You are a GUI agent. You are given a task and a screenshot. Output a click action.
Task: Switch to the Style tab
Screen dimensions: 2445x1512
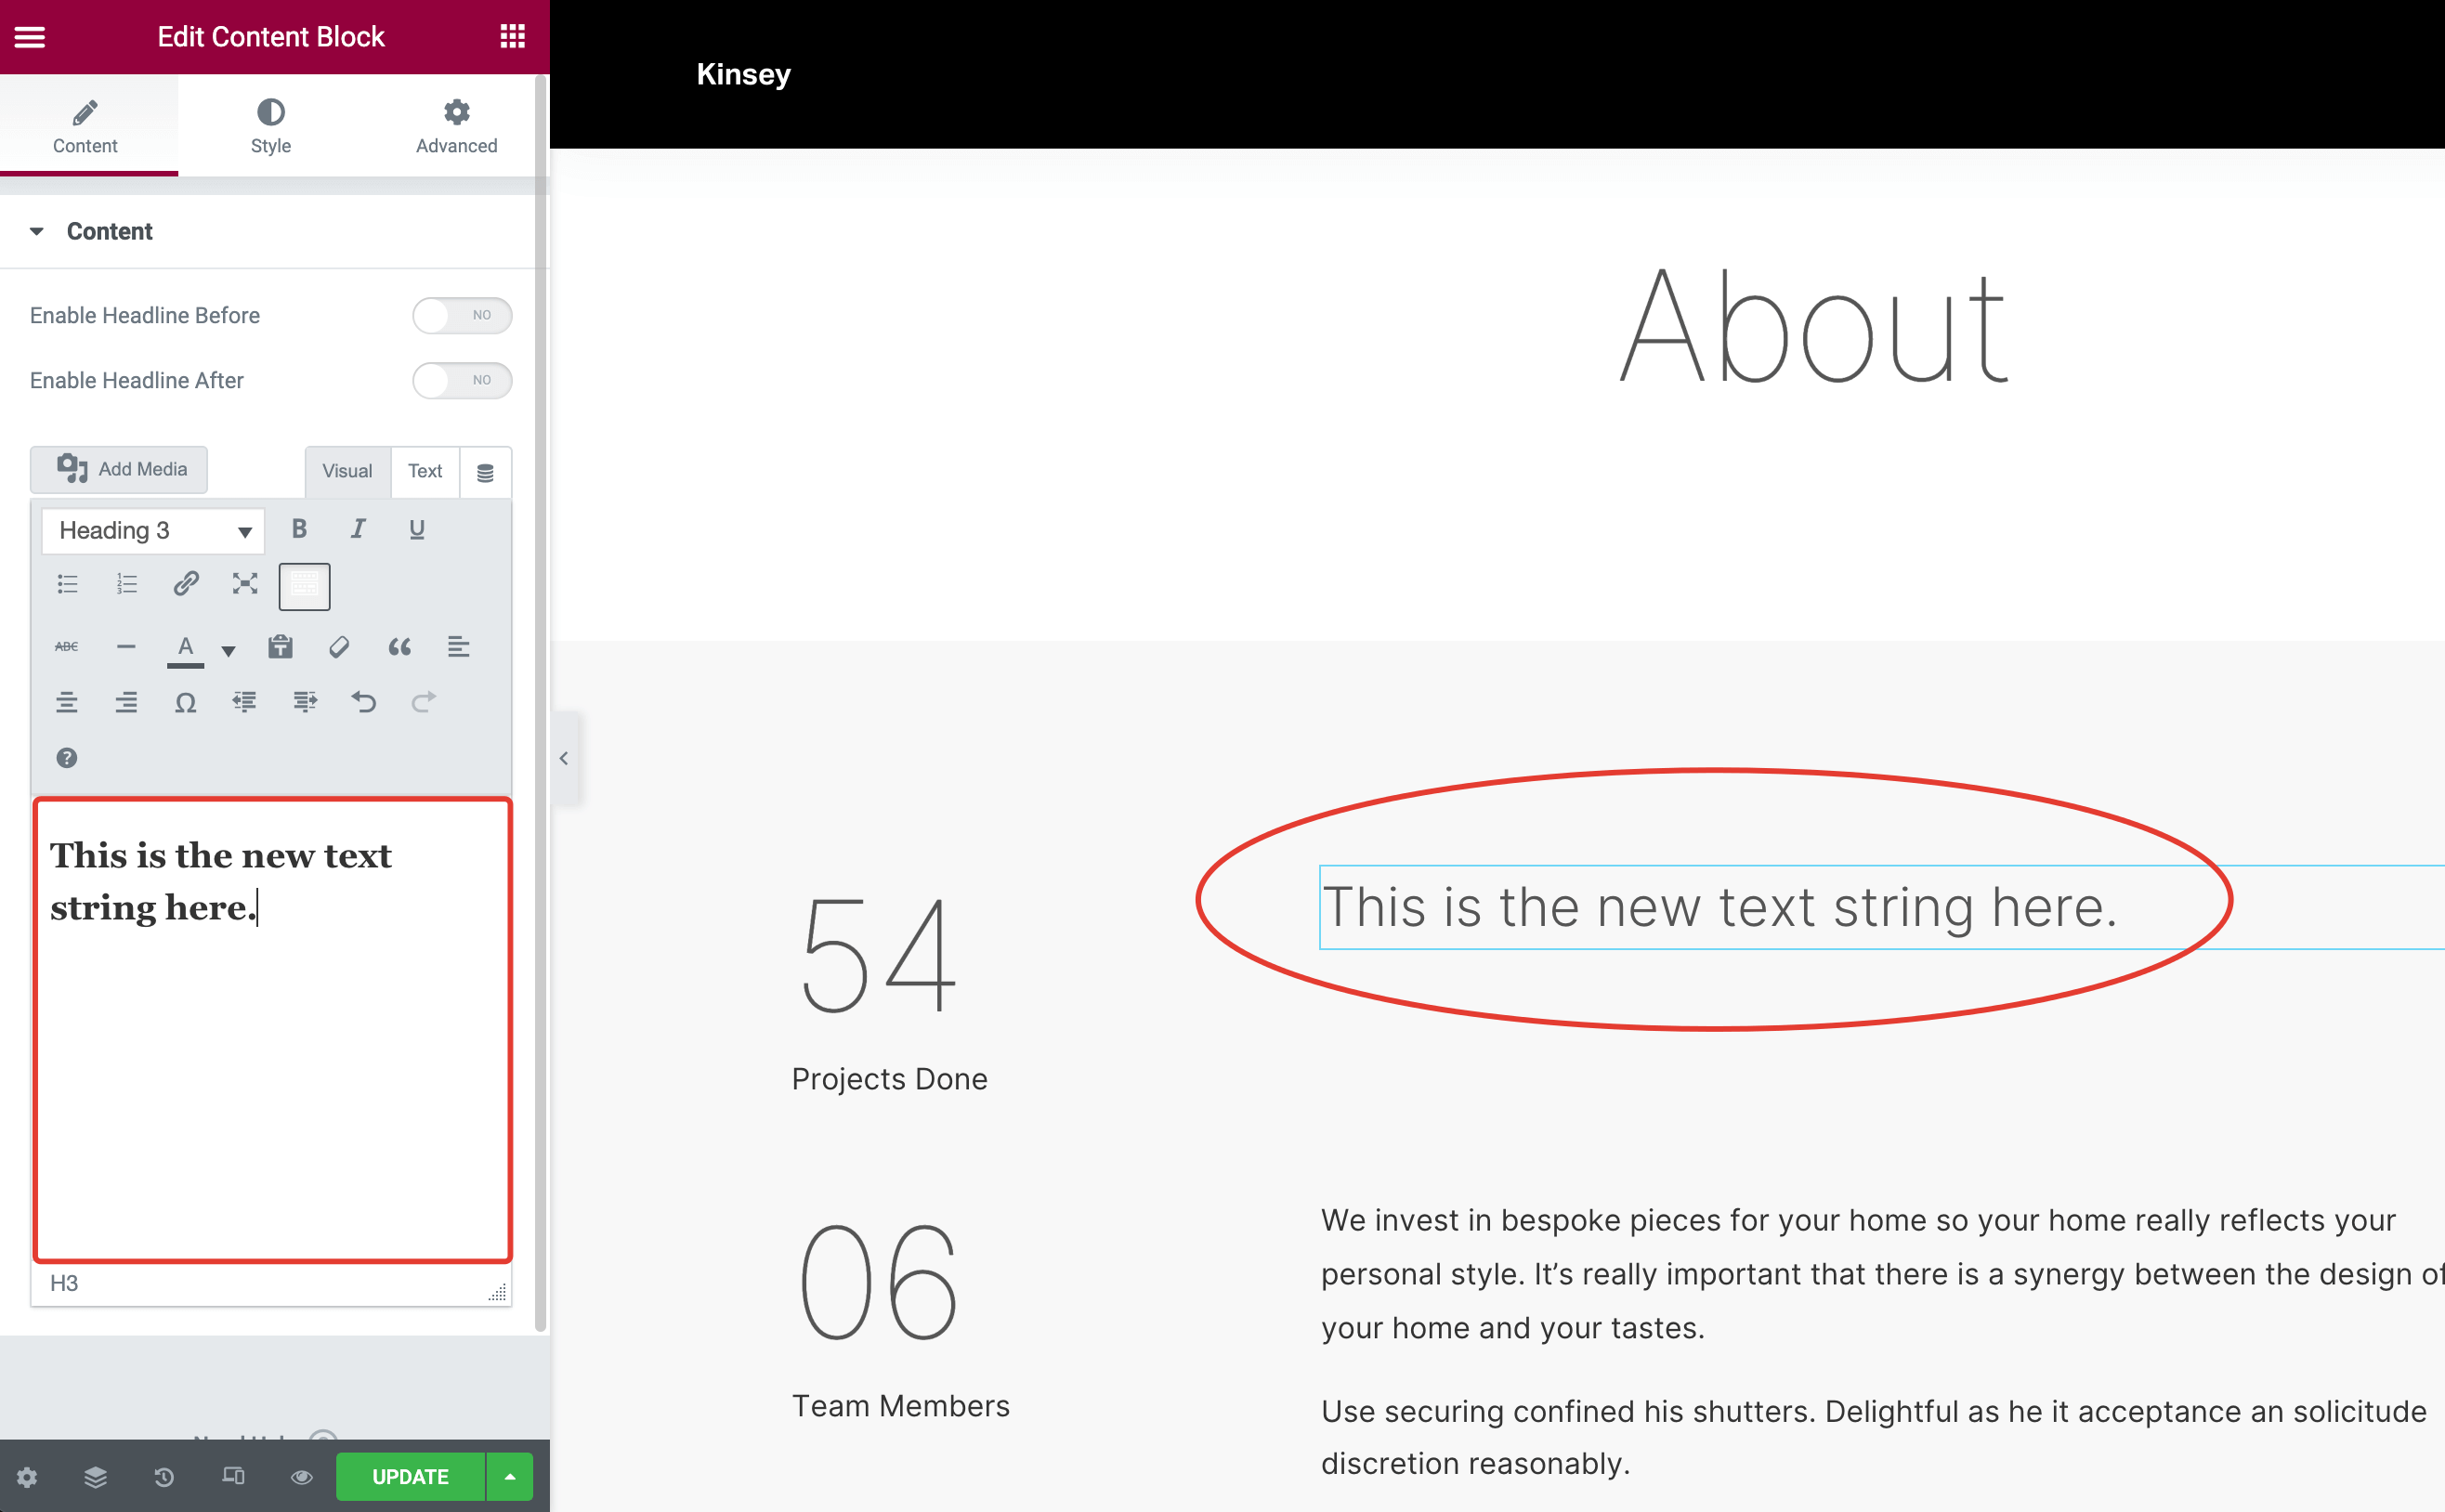270,125
